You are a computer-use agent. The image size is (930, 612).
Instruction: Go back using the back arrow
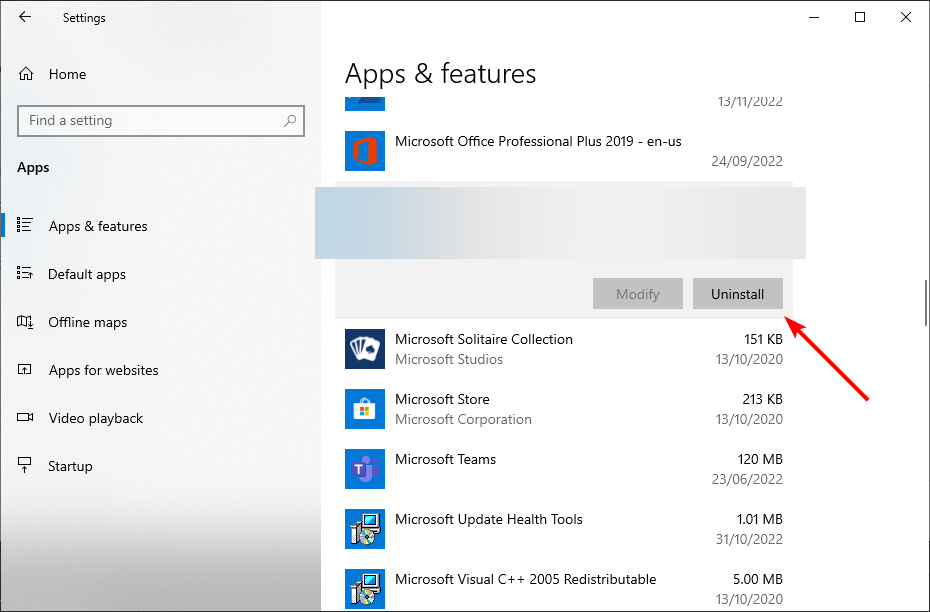25,17
